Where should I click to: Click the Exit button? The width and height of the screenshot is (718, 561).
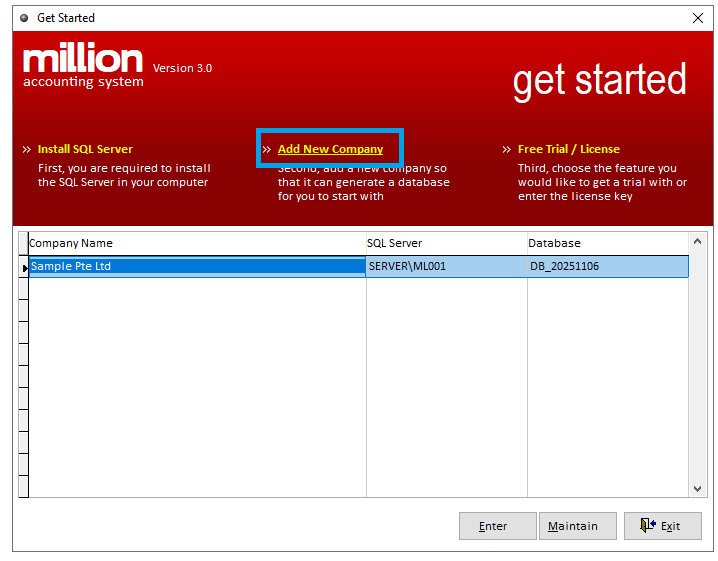coord(663,526)
